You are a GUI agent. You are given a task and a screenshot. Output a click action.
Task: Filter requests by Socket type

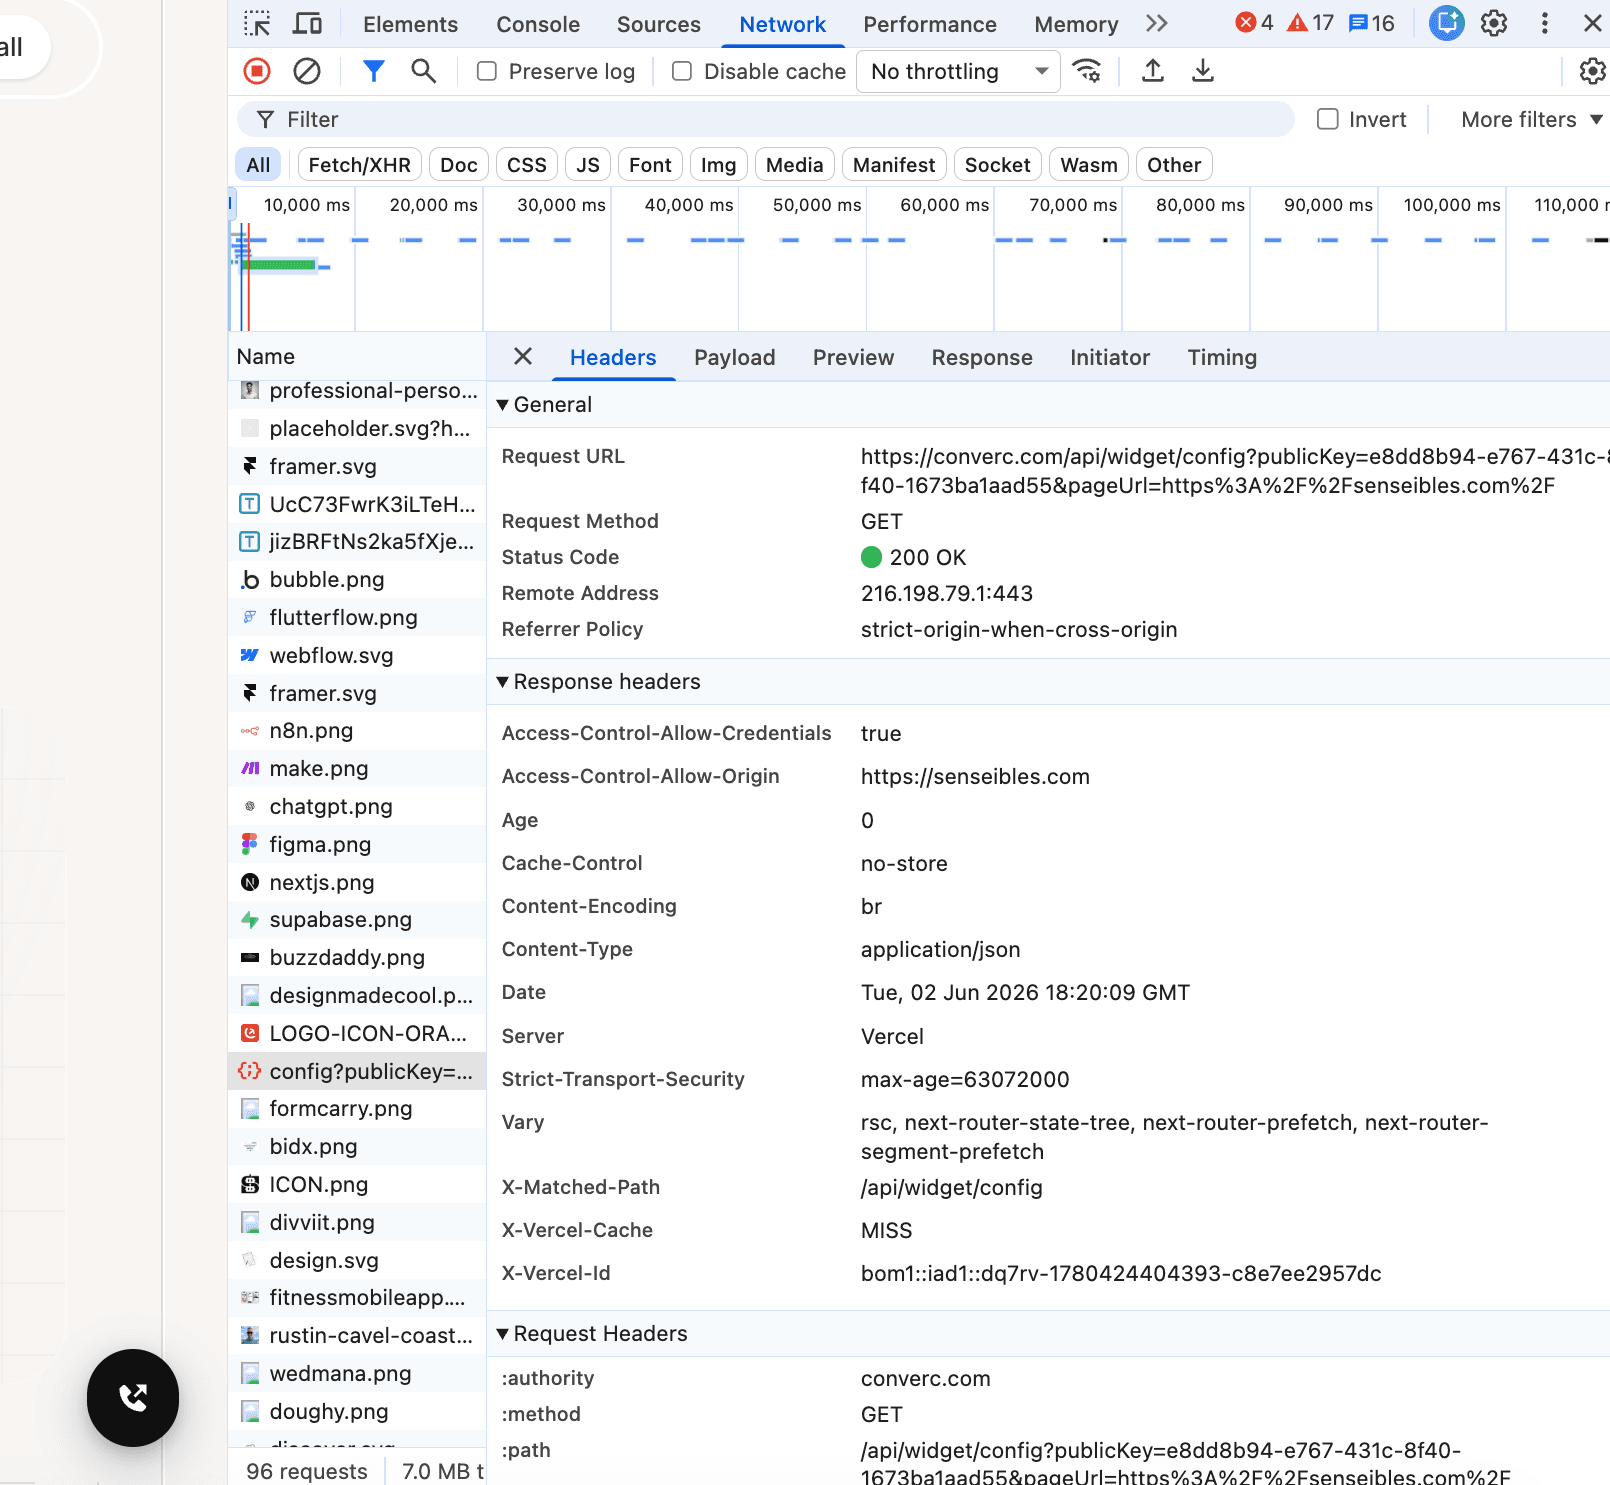[x=997, y=165]
